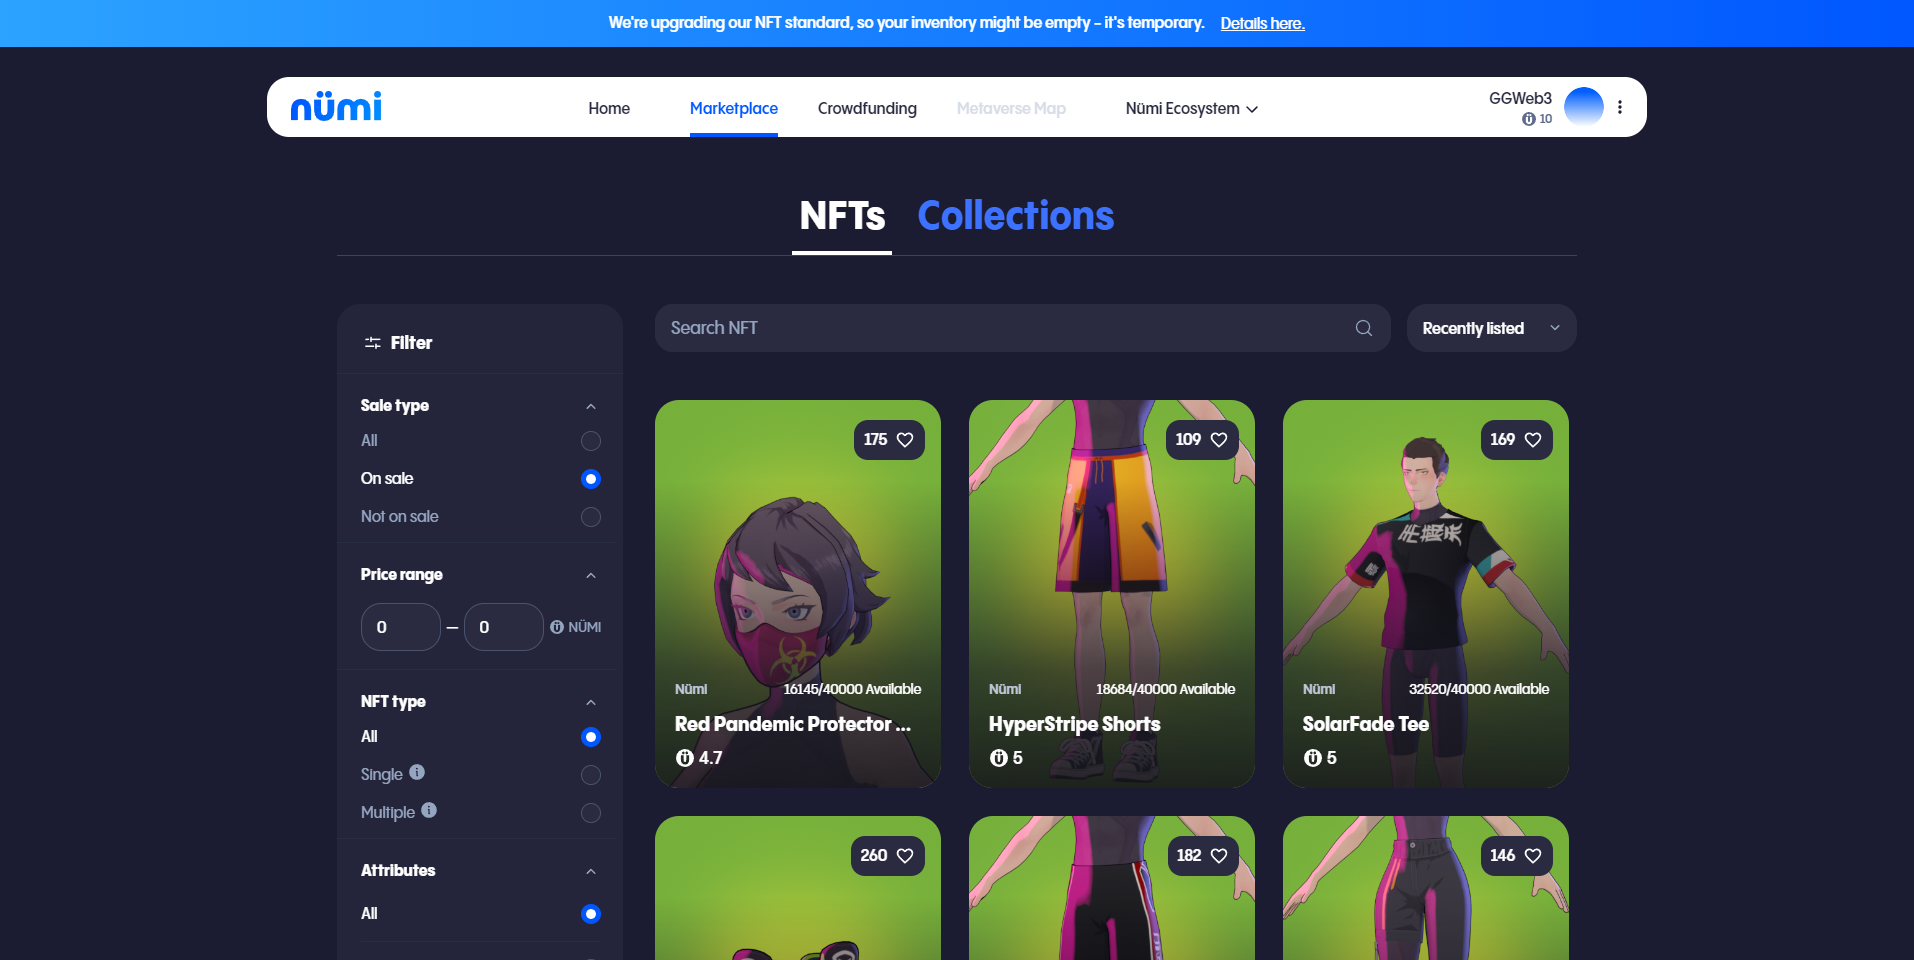
Task: Click heart icon on HyperStripe Shorts card
Action: pyautogui.click(x=1219, y=440)
